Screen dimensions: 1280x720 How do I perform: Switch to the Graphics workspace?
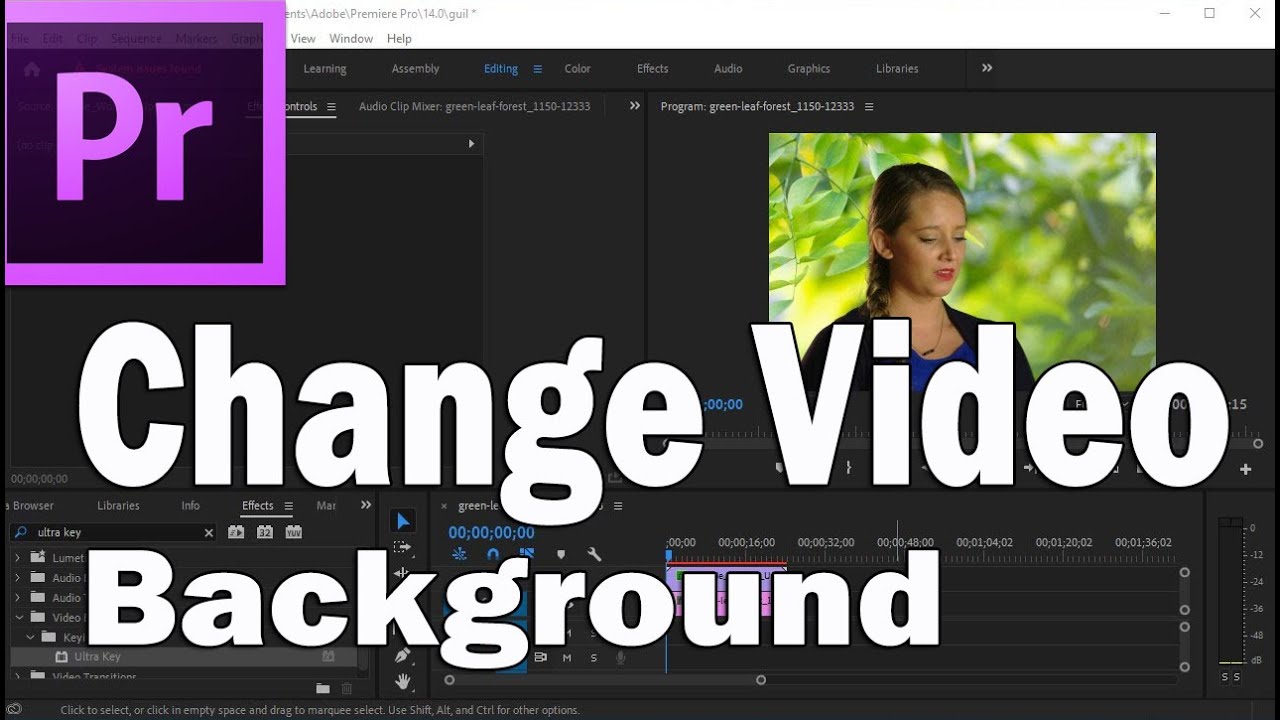pyautogui.click(x=809, y=69)
